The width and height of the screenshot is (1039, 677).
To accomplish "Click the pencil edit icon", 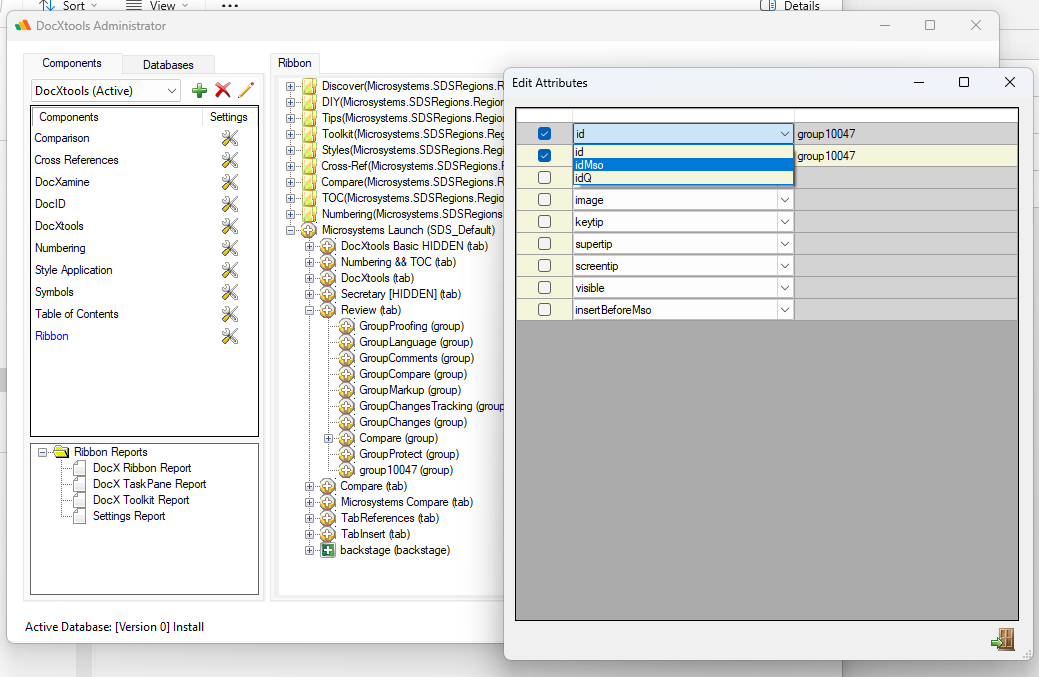I will (x=246, y=90).
